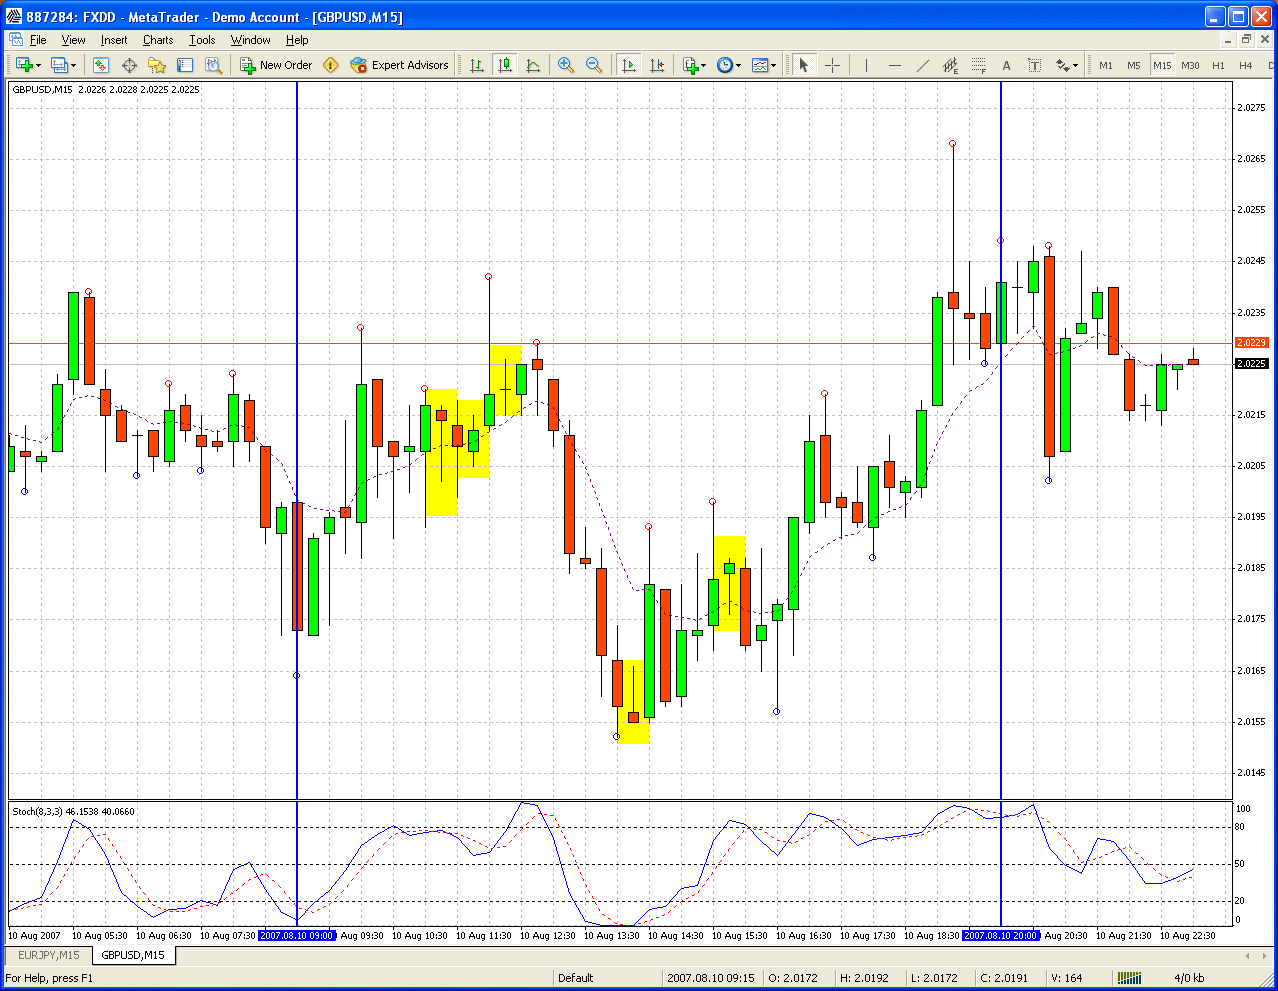Open the Navigator panel star-folder icon
The width and height of the screenshot is (1278, 991).
tap(157, 65)
